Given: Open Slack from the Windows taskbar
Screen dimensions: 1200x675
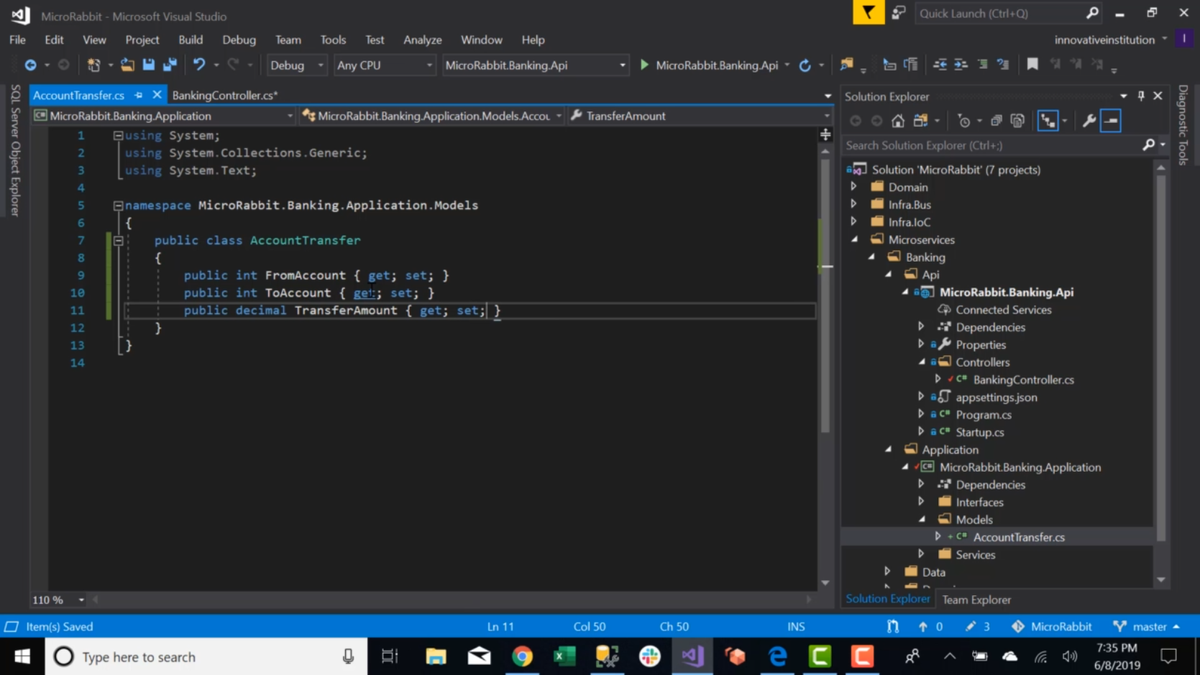Looking at the screenshot, I should point(650,656).
